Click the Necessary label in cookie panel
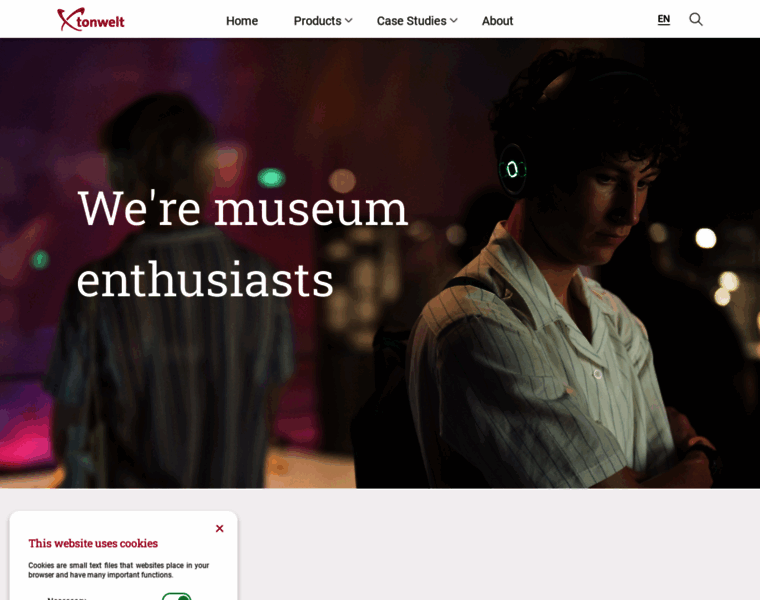The width and height of the screenshot is (760, 600). click(x=67, y=599)
